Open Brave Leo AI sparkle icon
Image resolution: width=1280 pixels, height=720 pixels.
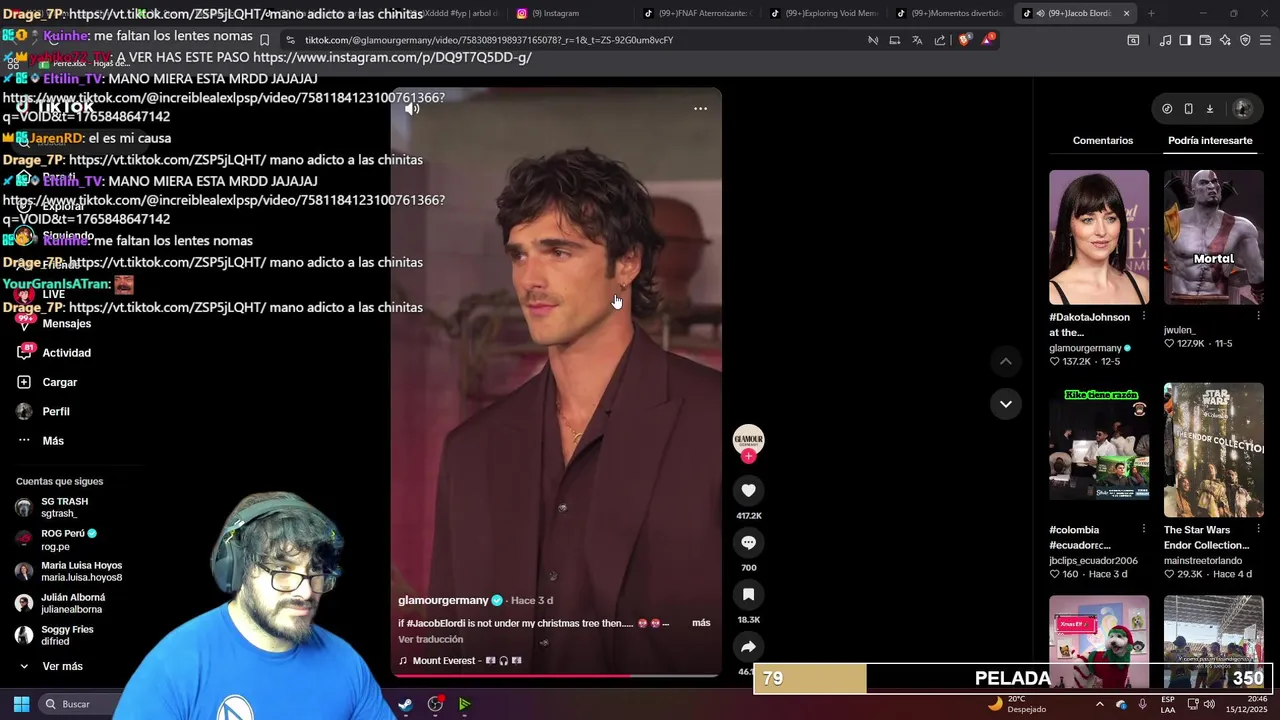coord(1225,40)
